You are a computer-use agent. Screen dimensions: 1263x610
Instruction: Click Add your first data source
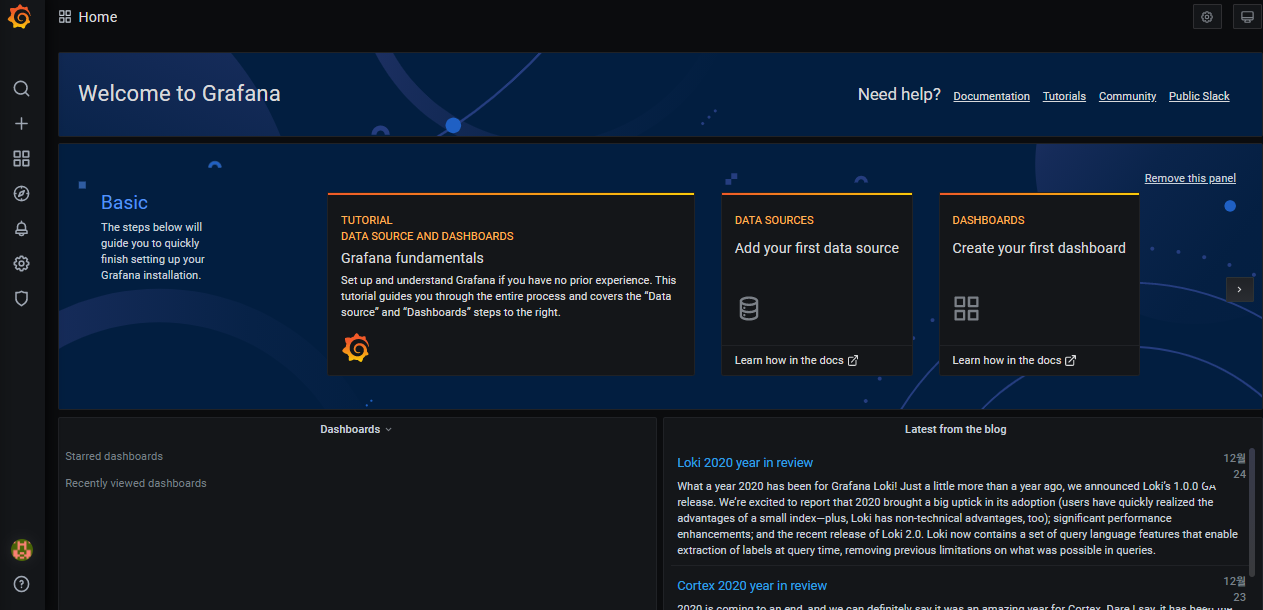click(816, 248)
